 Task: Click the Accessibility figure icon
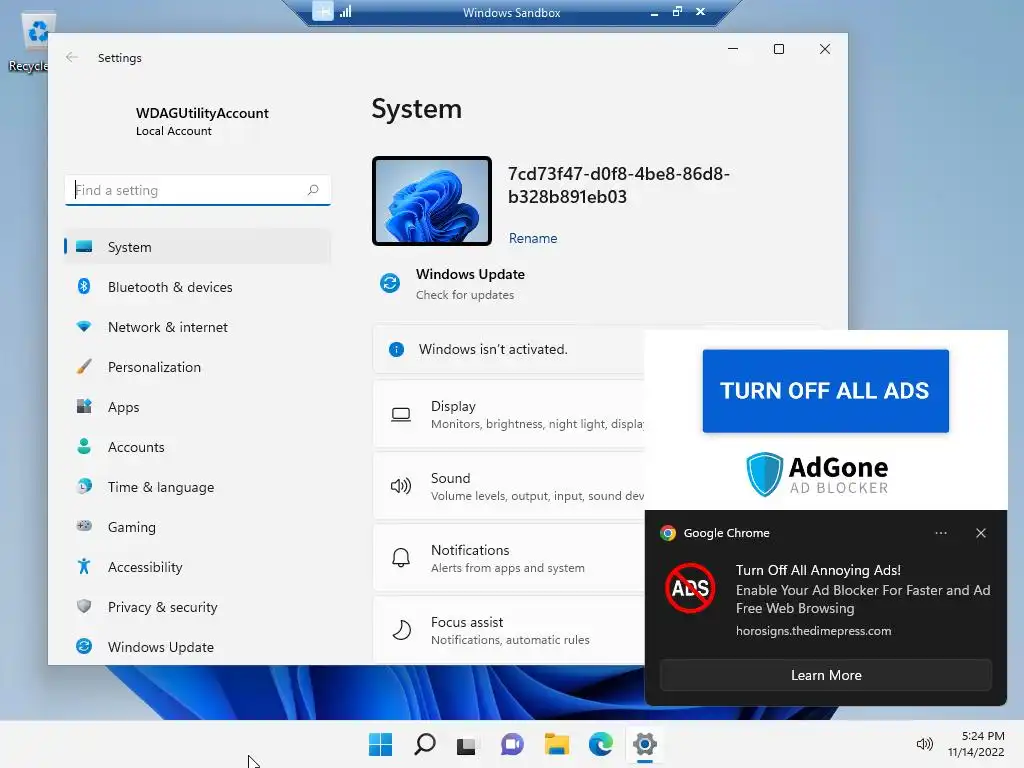coord(84,566)
